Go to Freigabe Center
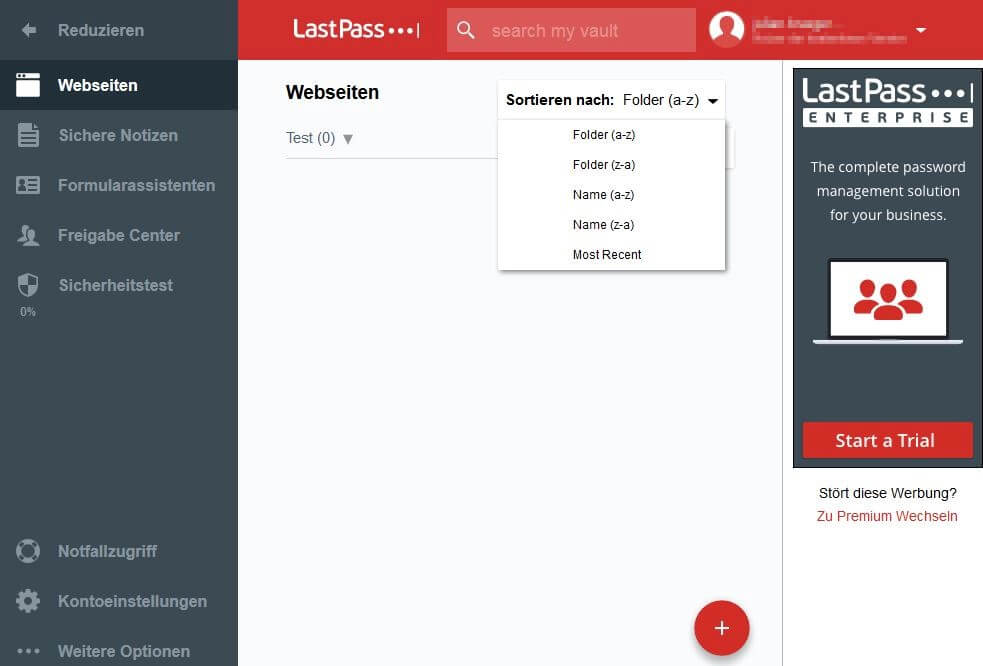 tap(119, 235)
